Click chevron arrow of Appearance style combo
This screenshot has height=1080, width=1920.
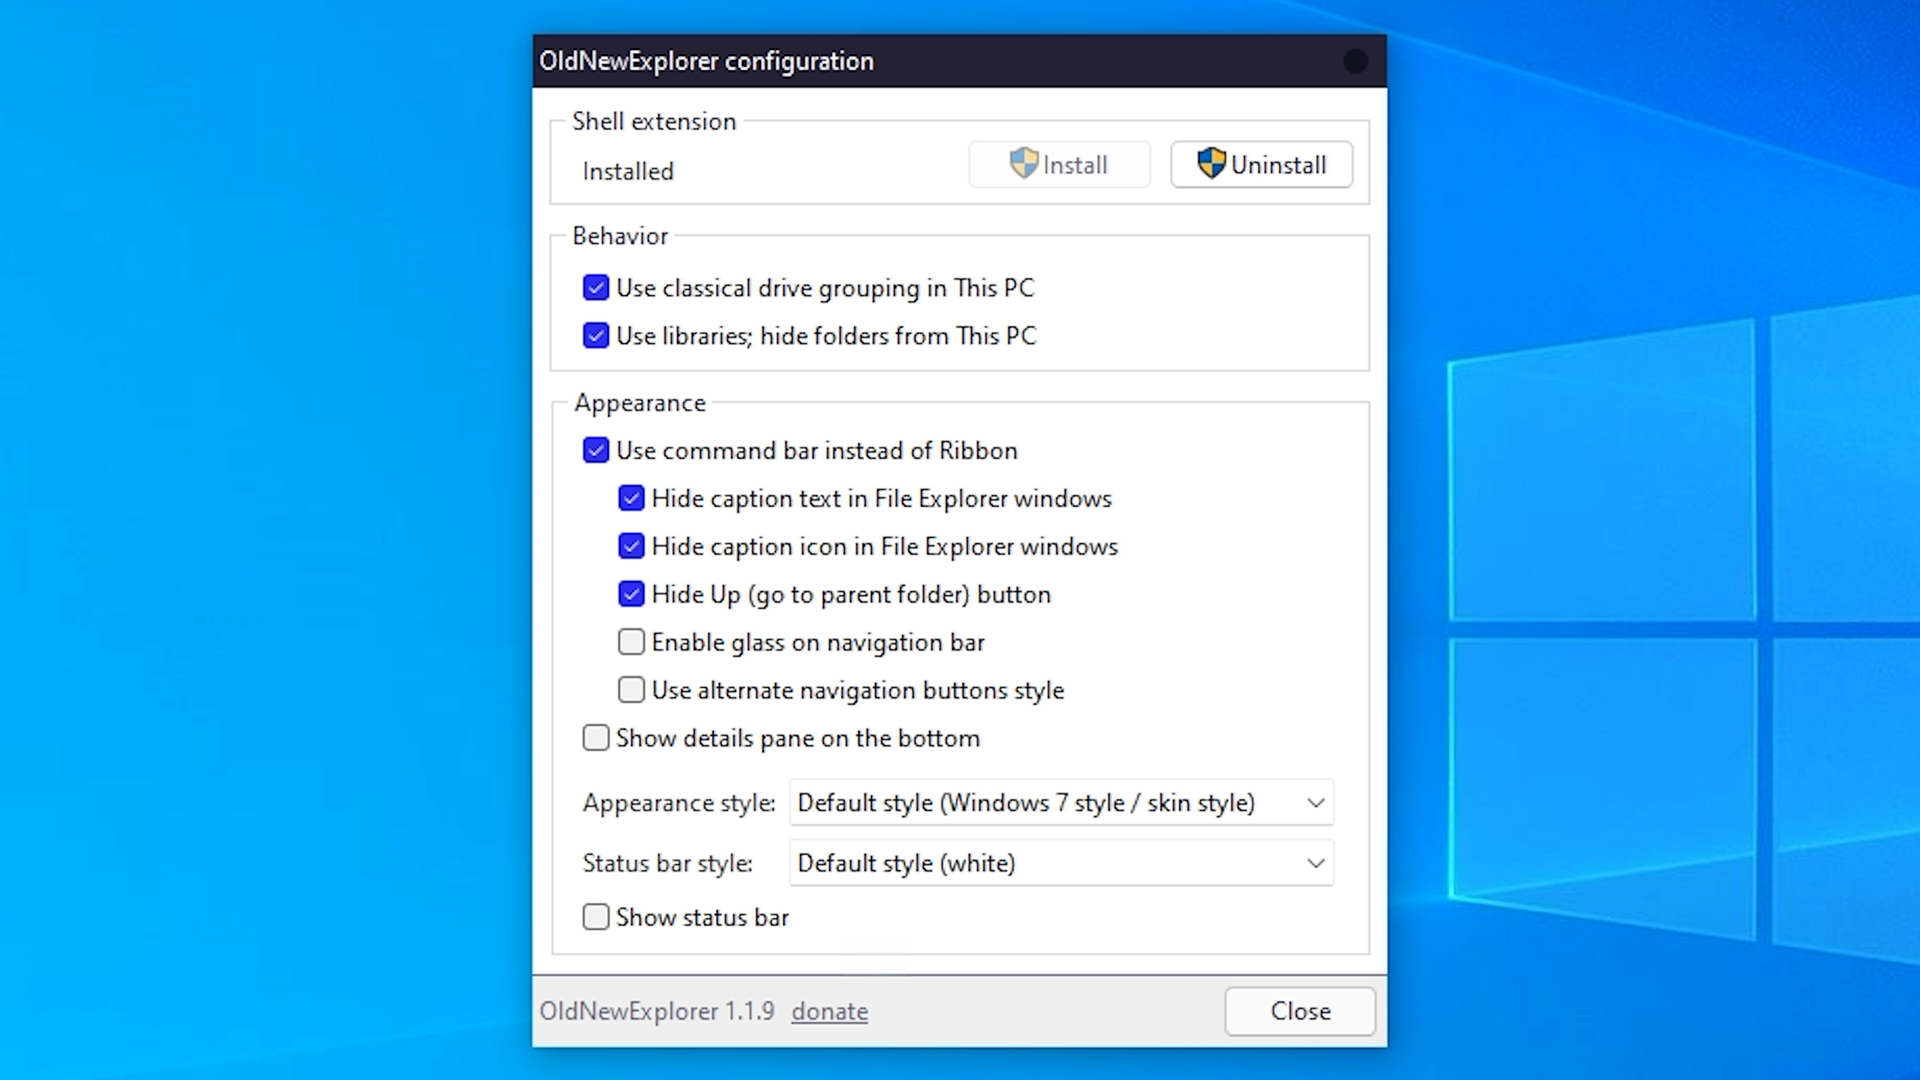[1316, 803]
